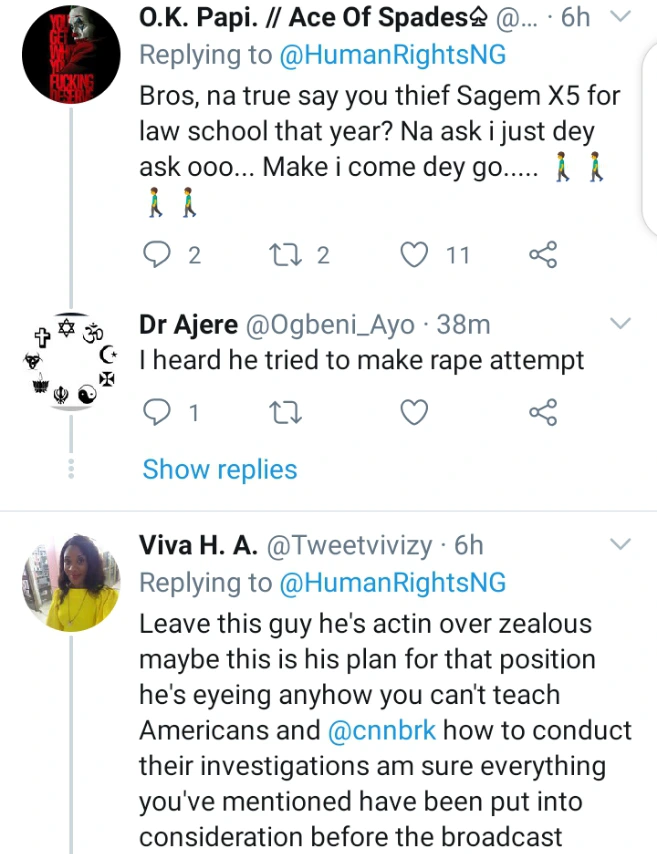Open Dr Ajere's profile name
657x854 pixels.
189,325
